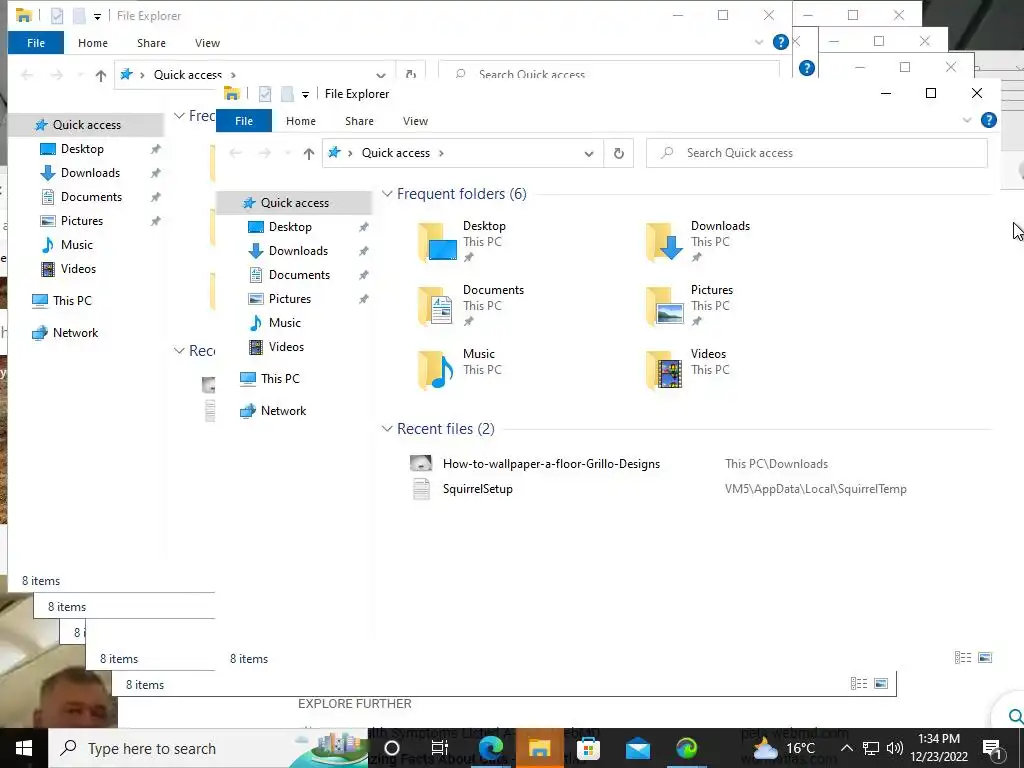Open Mail app from taskbar
This screenshot has height=768, width=1024.
(637, 748)
